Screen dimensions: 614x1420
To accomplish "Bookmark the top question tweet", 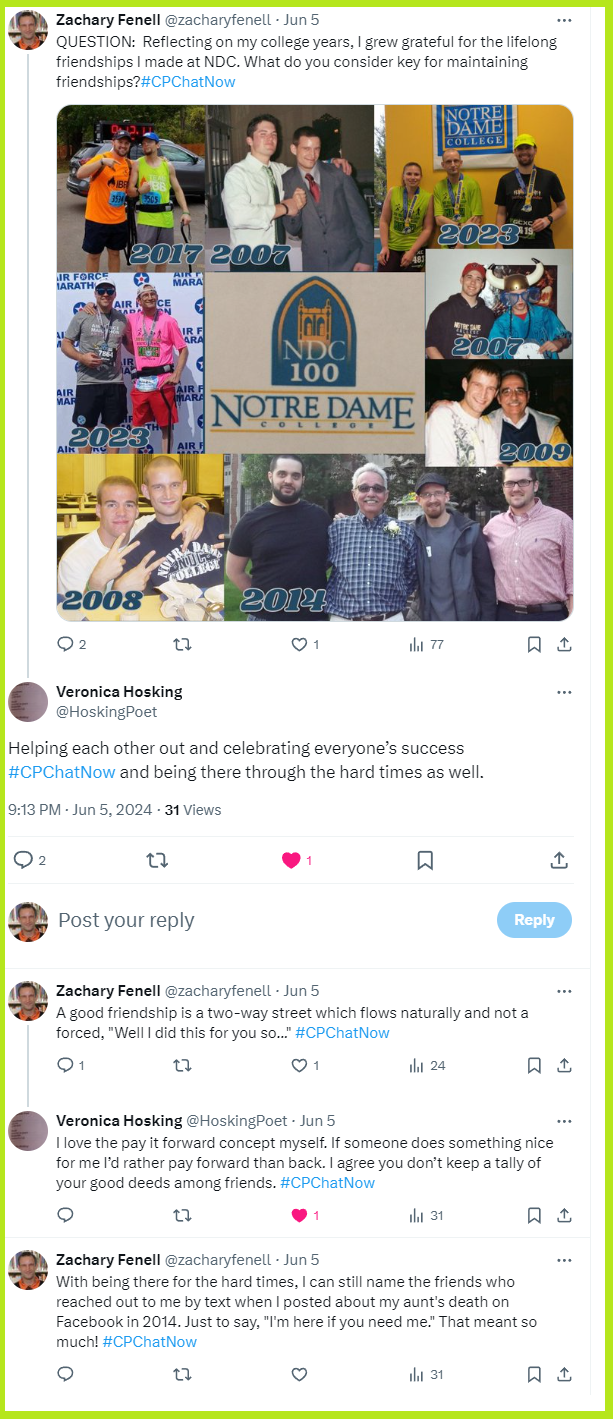I will pos(534,645).
